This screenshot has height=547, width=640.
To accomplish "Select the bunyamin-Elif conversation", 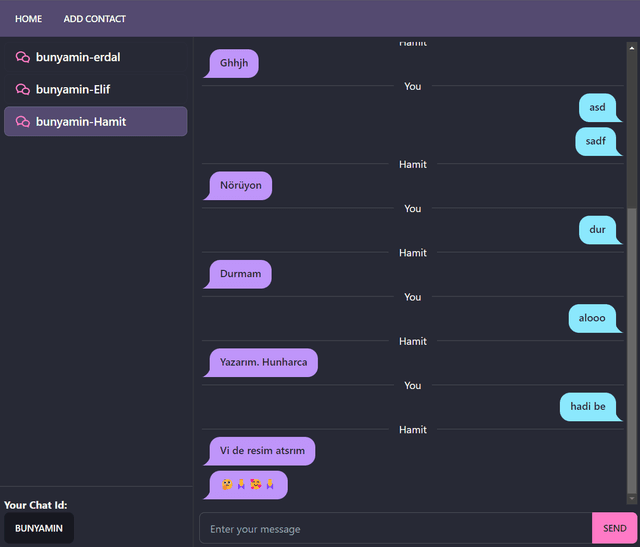I will click(x=96, y=89).
